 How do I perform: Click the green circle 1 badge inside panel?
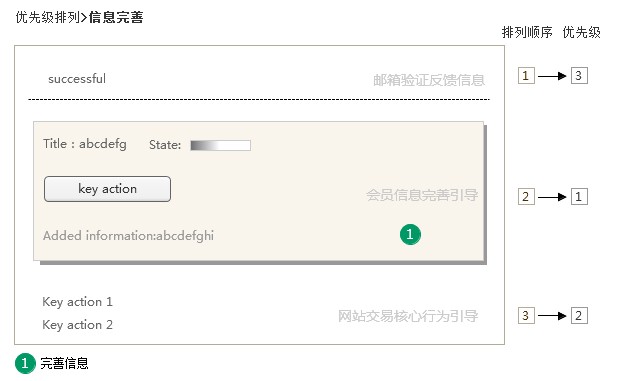(x=410, y=234)
